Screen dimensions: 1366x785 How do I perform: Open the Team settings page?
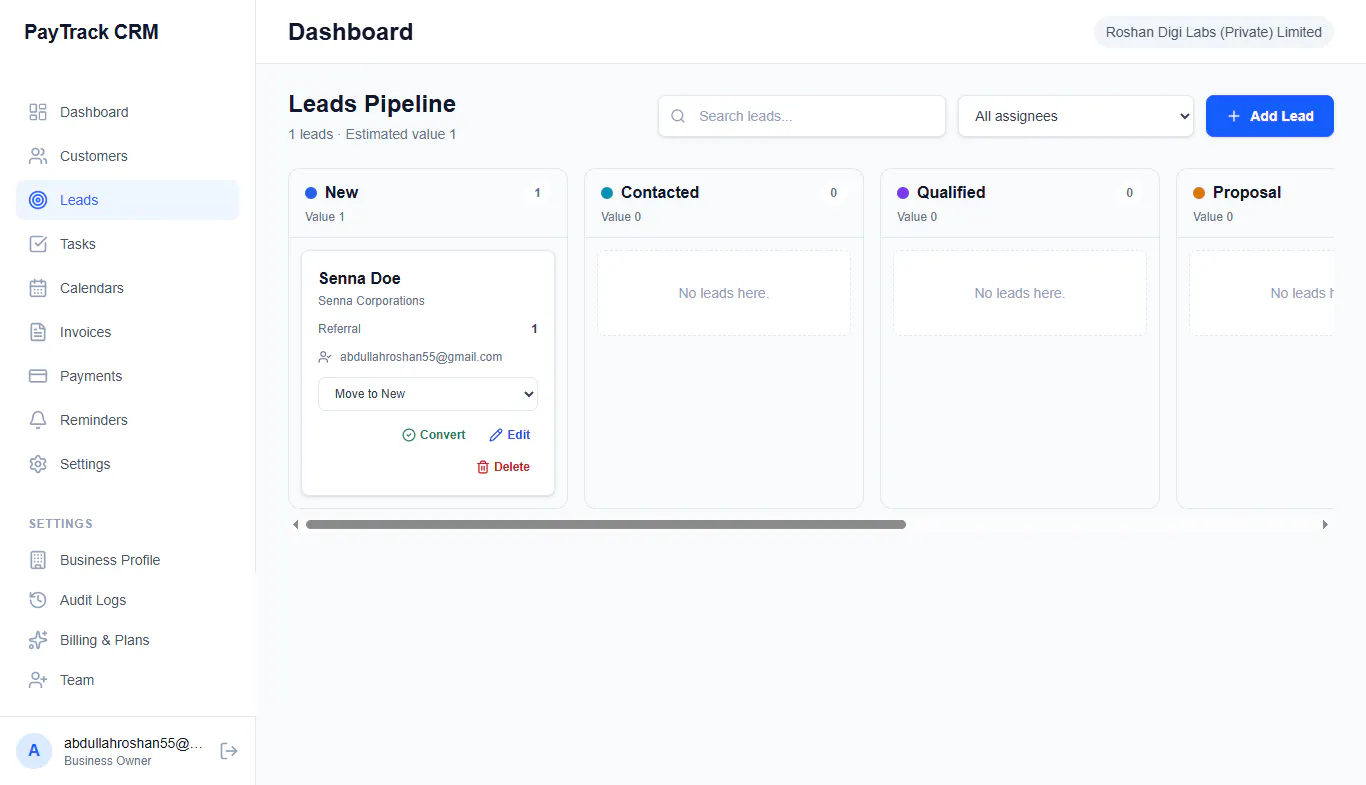point(127,680)
